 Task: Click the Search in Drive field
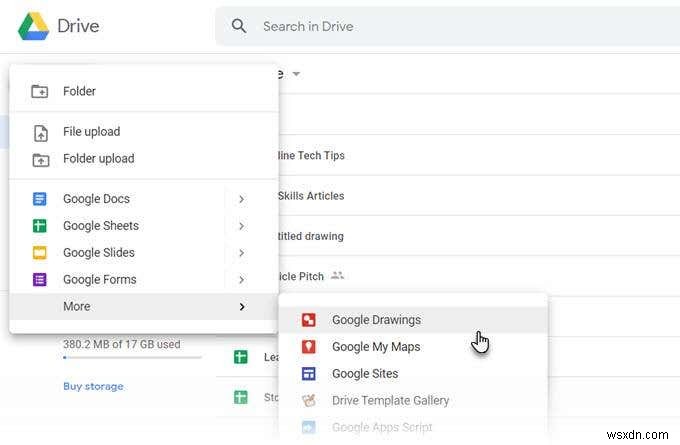click(x=448, y=26)
